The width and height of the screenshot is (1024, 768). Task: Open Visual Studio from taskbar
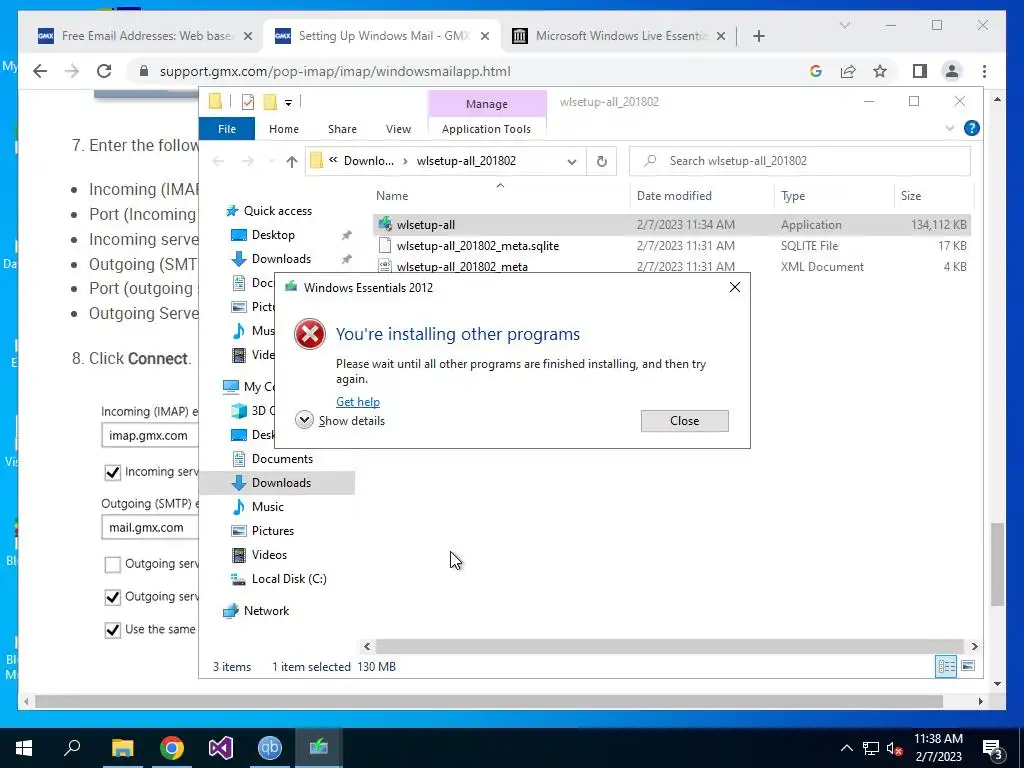(x=220, y=748)
